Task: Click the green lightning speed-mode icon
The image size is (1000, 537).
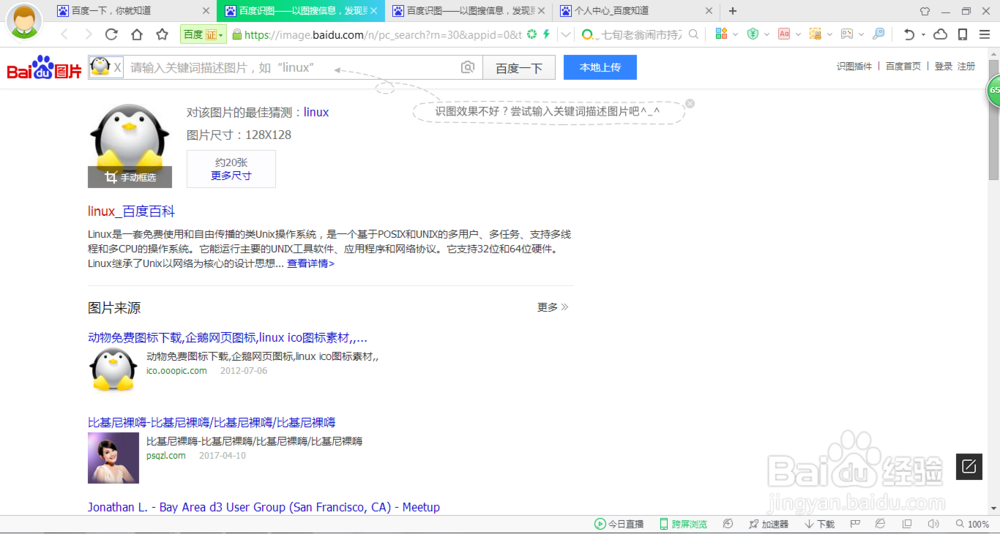Action: (547, 34)
